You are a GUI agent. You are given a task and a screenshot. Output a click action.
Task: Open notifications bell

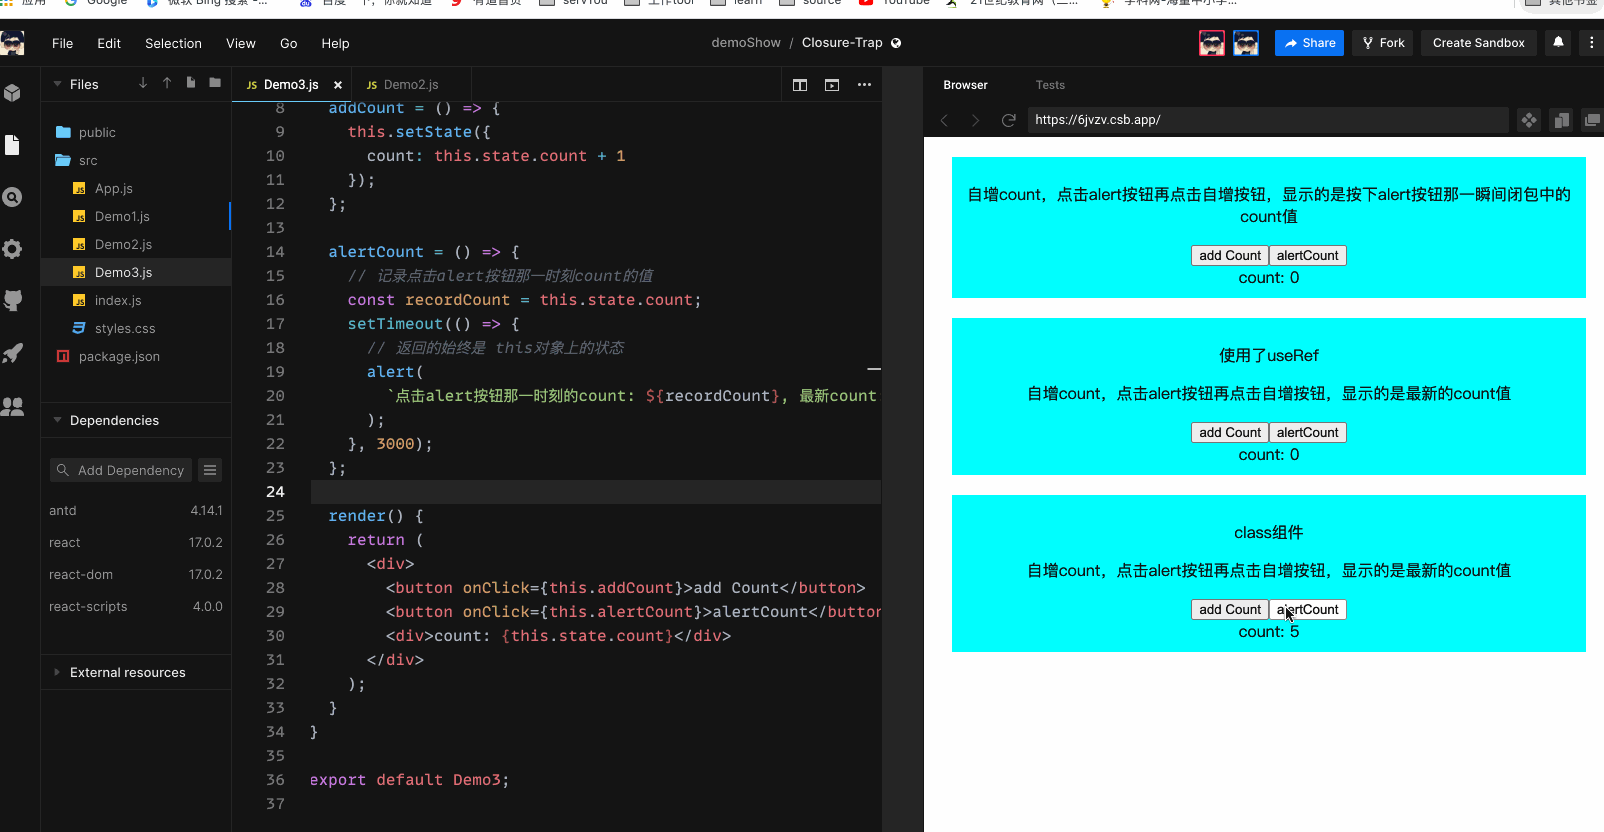tap(1558, 42)
